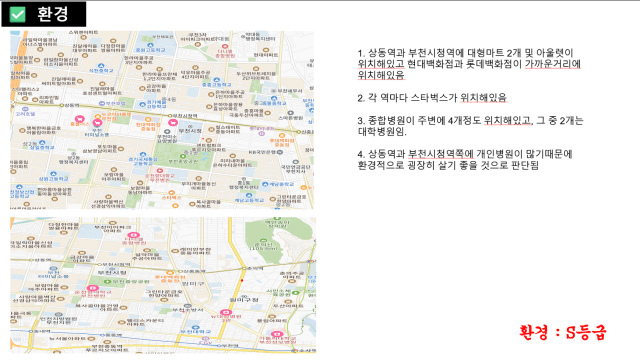Image resolution: width=640 pixels, height=362 pixels.
Task: Click the orange 스타벅스 icon in upper map
Action: coord(171,193)
